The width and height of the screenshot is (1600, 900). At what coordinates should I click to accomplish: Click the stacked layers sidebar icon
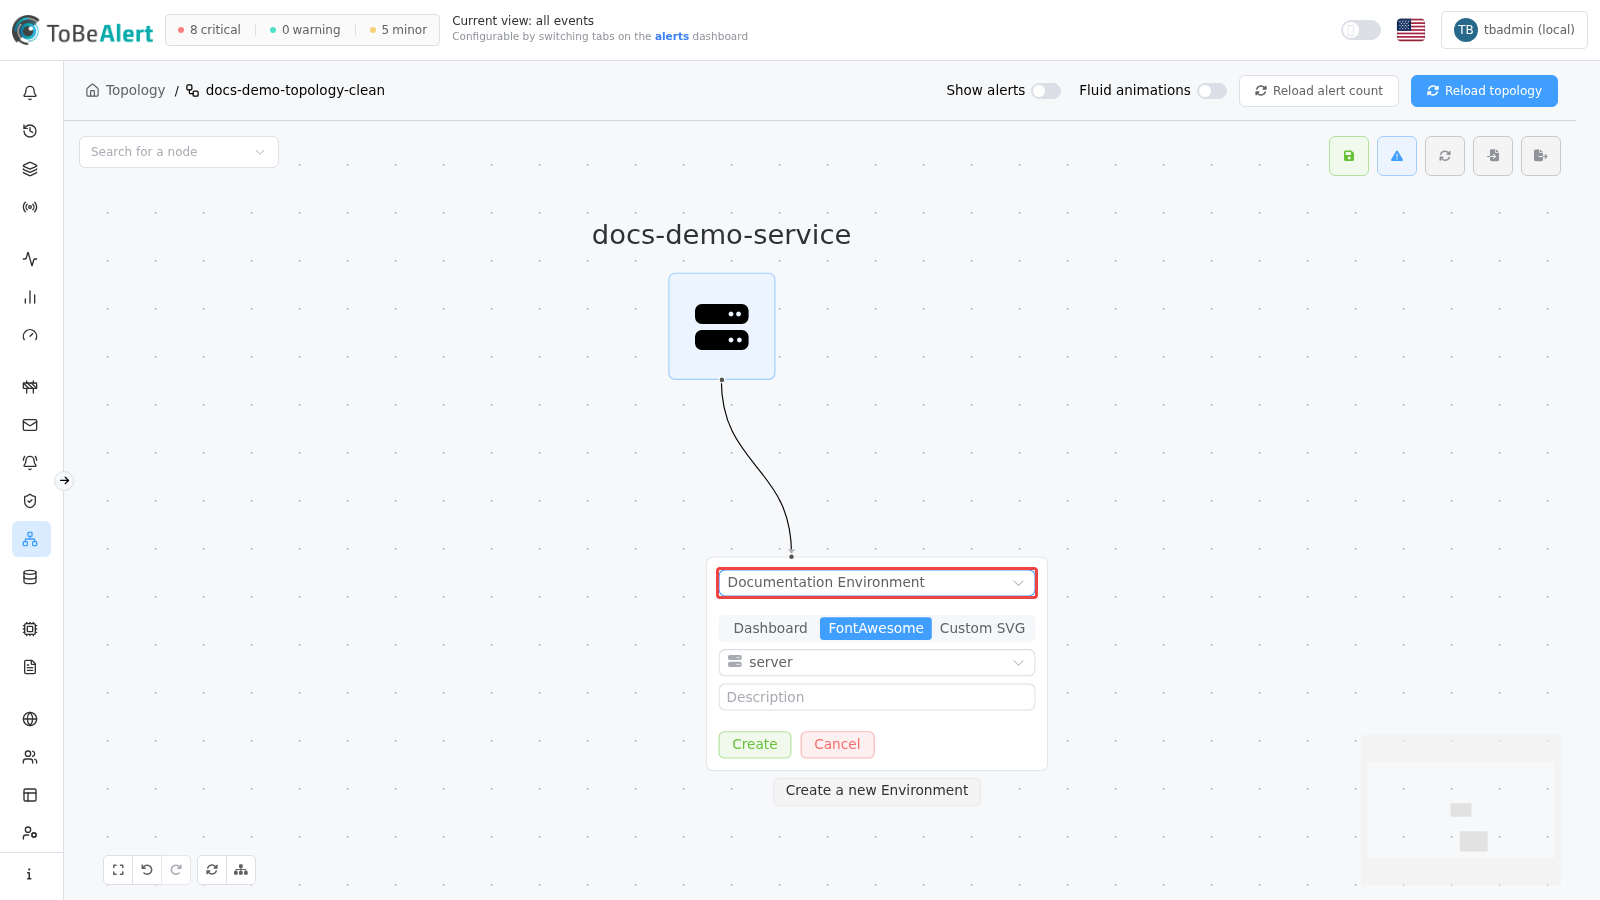tap(30, 169)
